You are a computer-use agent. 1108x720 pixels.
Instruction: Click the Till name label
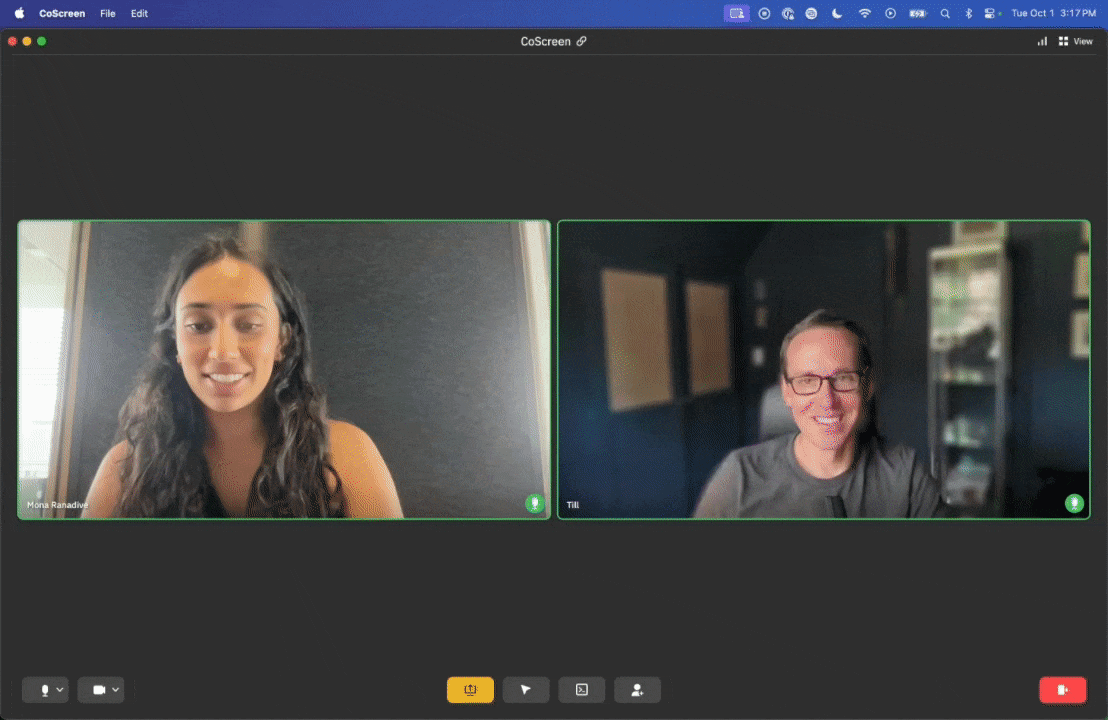point(572,504)
